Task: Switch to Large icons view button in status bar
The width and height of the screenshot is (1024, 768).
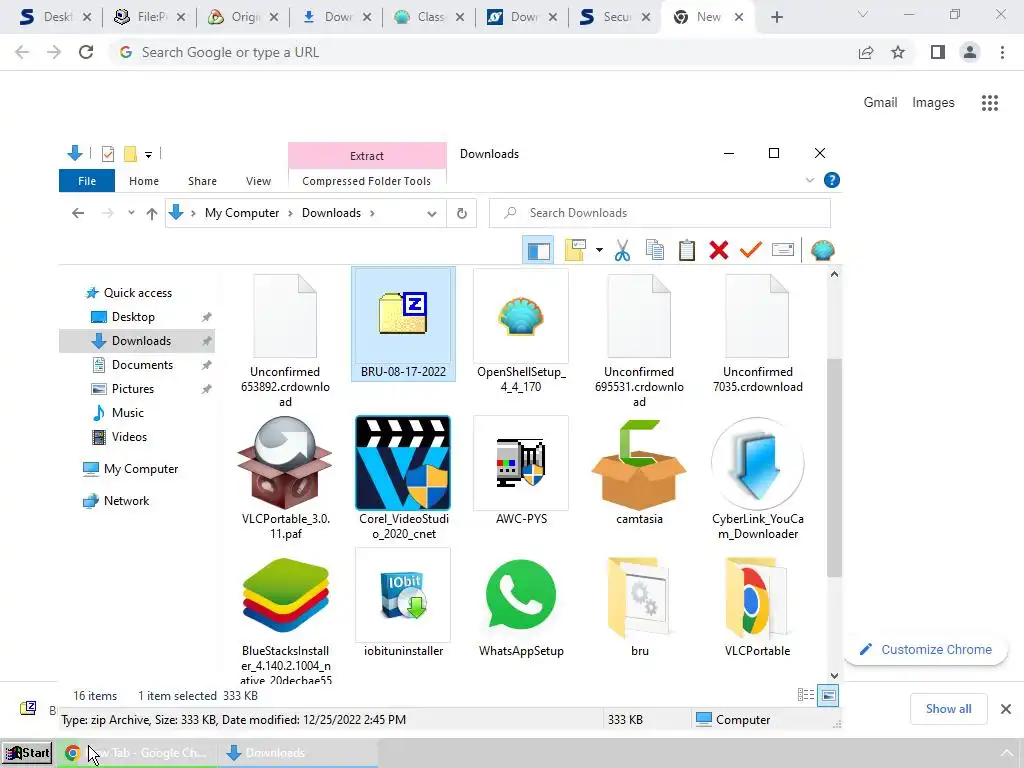Action: click(x=828, y=696)
